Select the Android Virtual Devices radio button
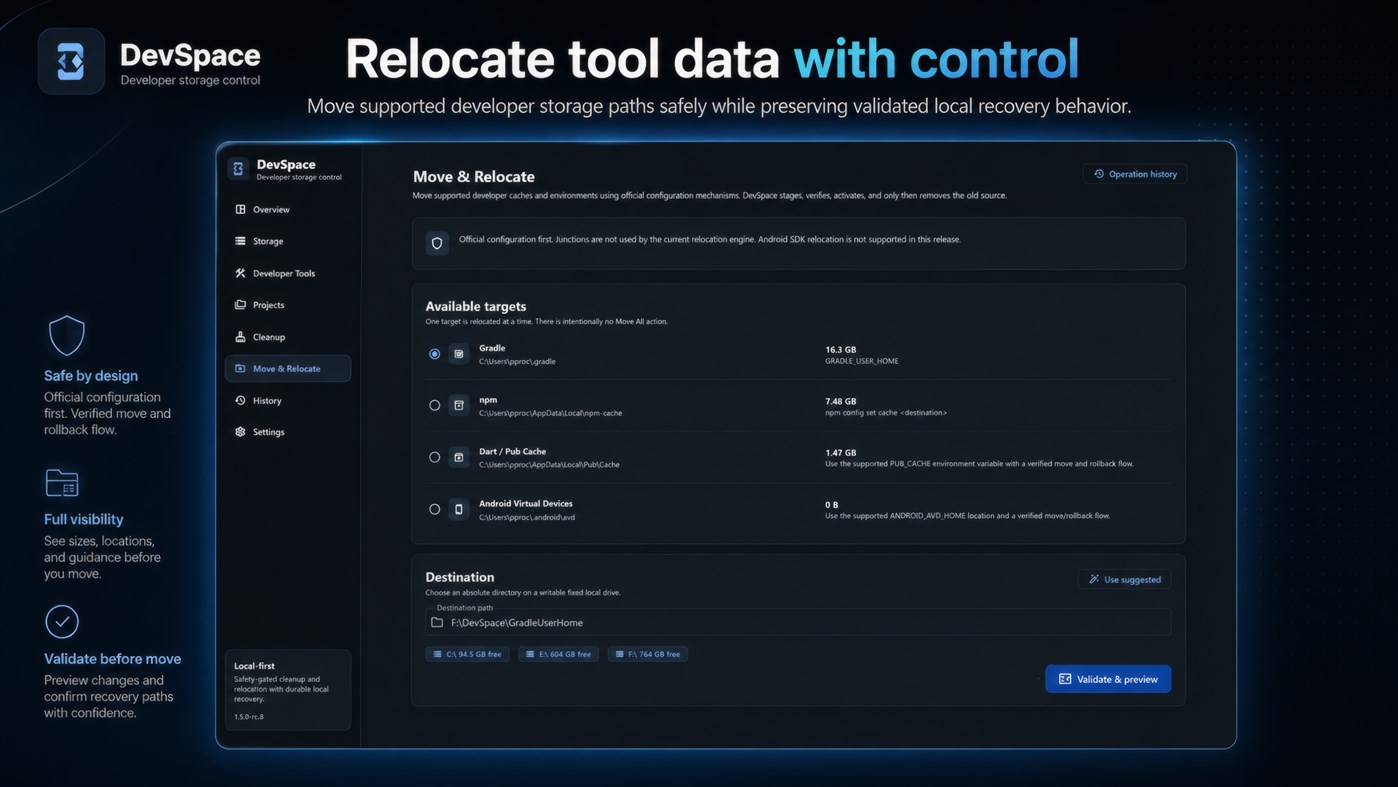1398x787 pixels. (x=434, y=509)
